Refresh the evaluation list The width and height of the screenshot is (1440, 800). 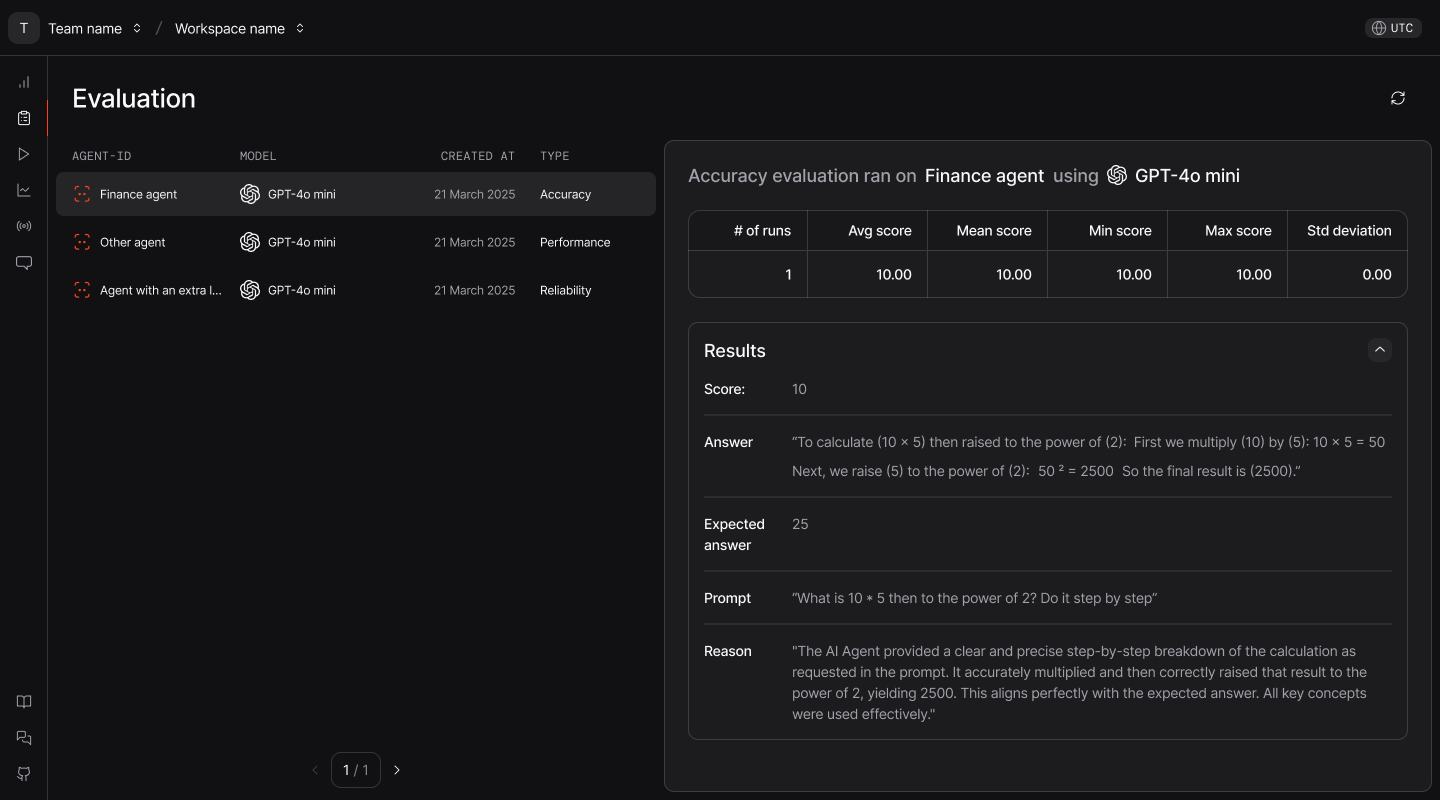pyautogui.click(x=1398, y=98)
